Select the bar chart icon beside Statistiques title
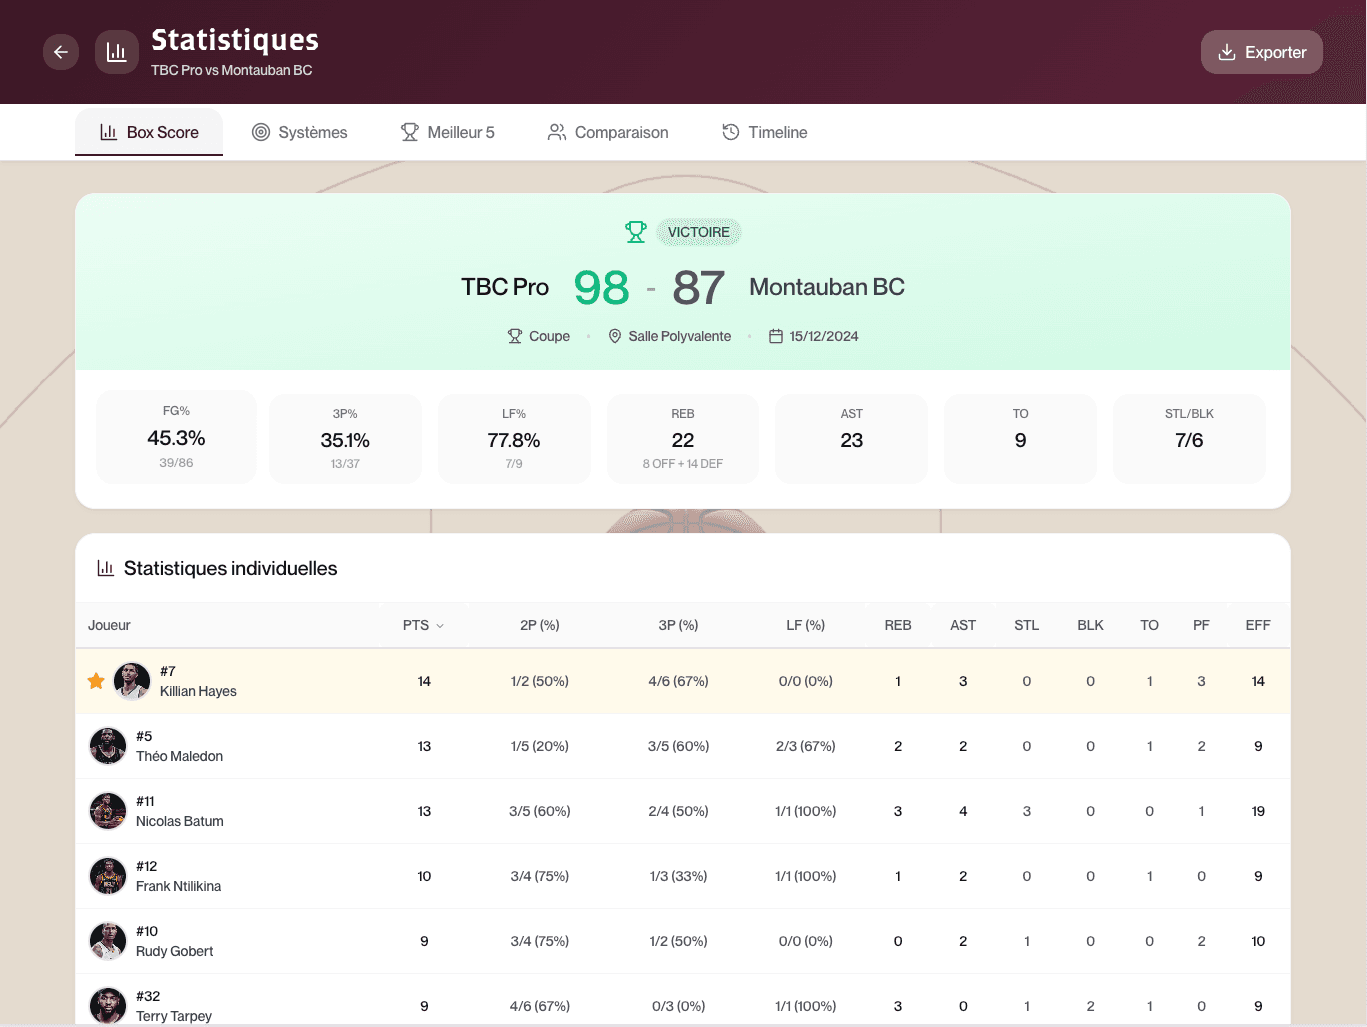The width and height of the screenshot is (1367, 1027). (x=116, y=51)
